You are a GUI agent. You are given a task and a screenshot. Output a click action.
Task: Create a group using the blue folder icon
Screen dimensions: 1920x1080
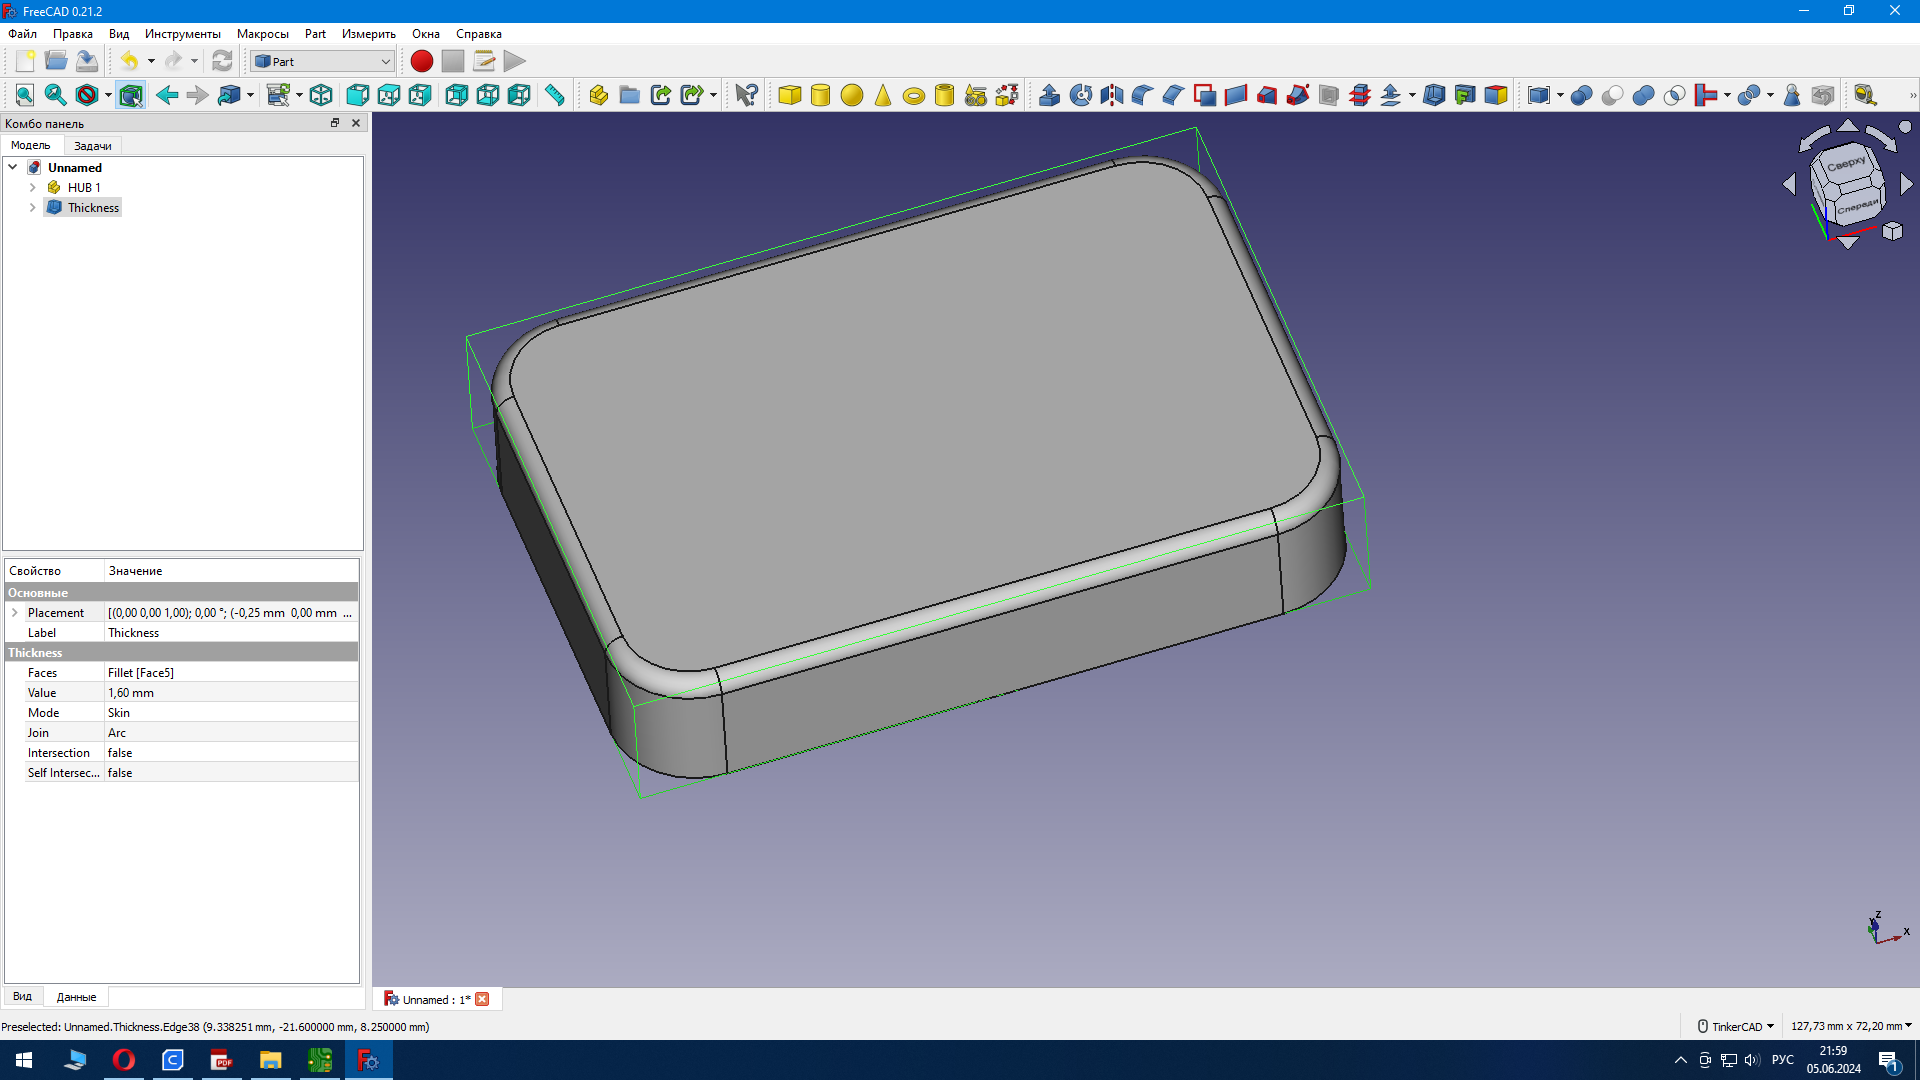pyautogui.click(x=630, y=95)
